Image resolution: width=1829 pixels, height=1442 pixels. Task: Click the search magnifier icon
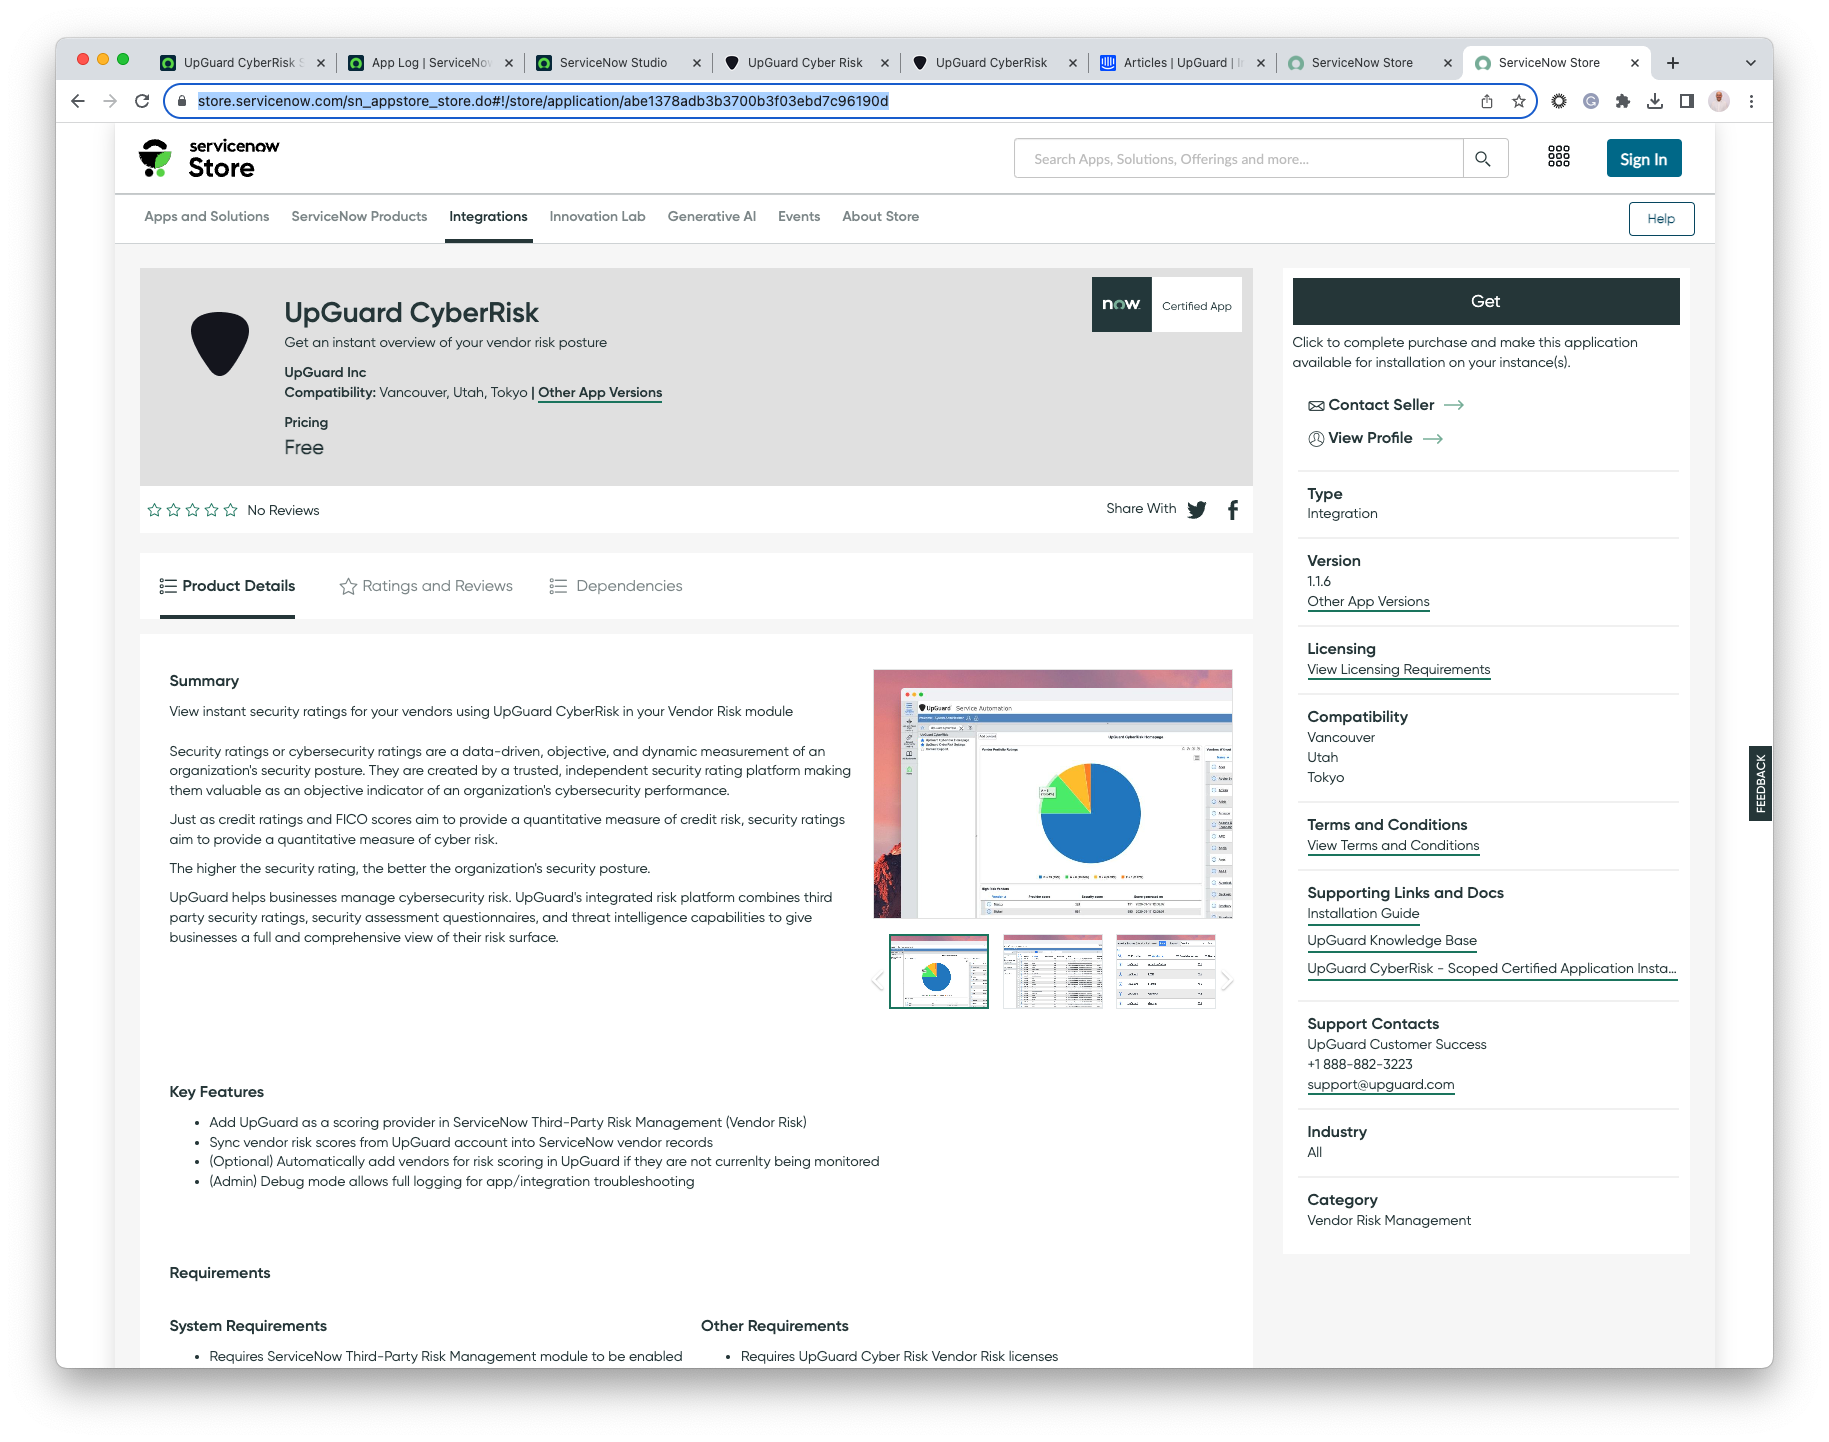pos(1484,158)
